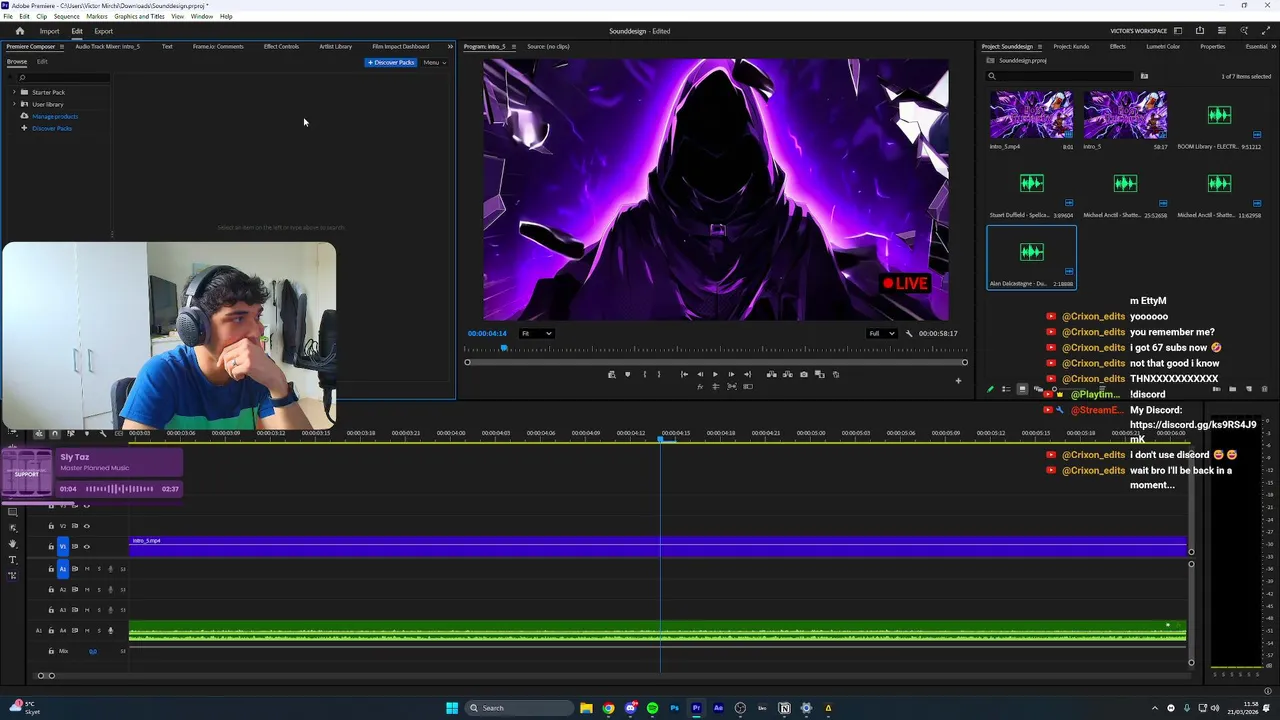1280x720 pixels.
Task: Open the Workspaces icon in header
Action: (x=1178, y=31)
